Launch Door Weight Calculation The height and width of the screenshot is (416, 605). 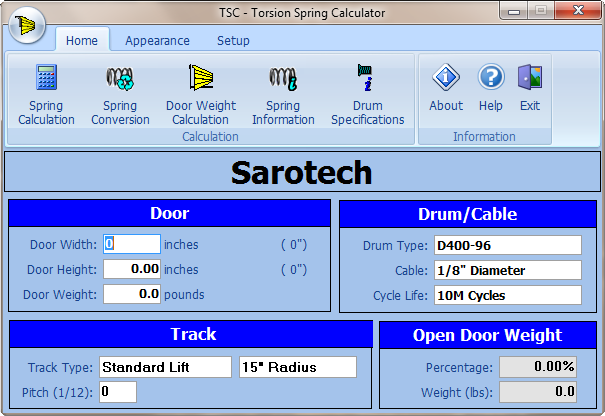click(x=200, y=95)
